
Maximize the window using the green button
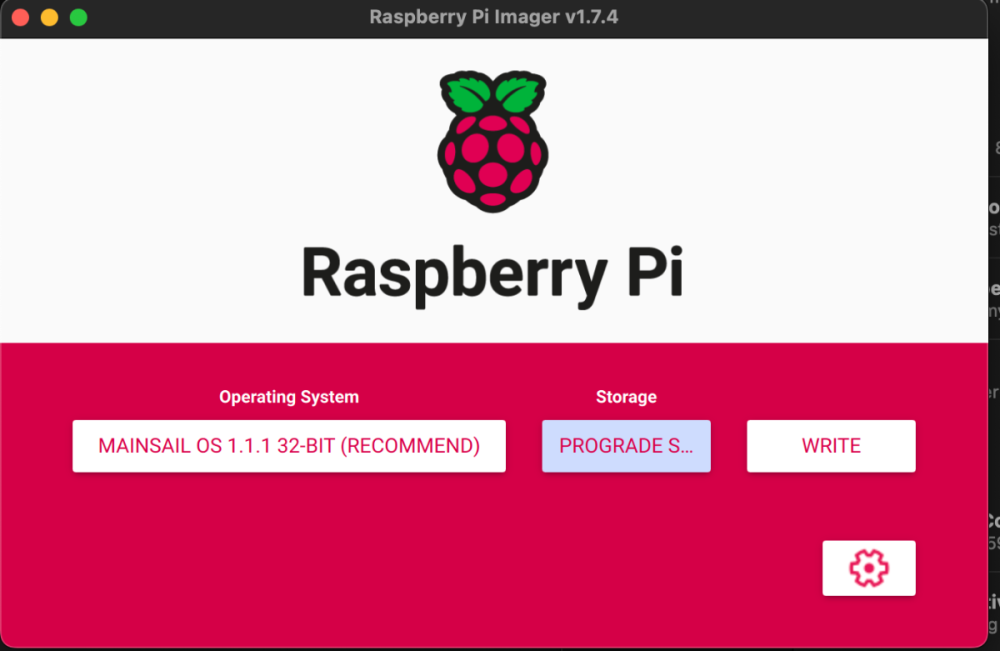78,17
